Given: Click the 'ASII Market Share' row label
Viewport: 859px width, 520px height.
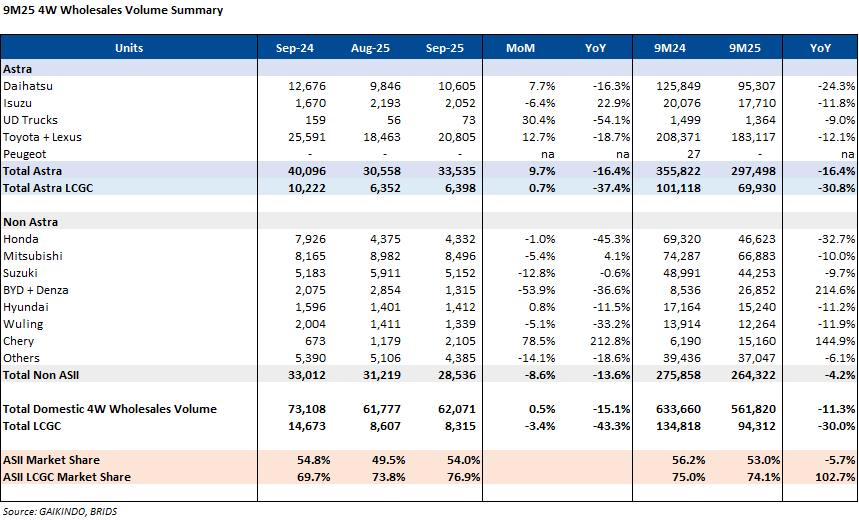Looking at the screenshot, I should click(x=51, y=460).
